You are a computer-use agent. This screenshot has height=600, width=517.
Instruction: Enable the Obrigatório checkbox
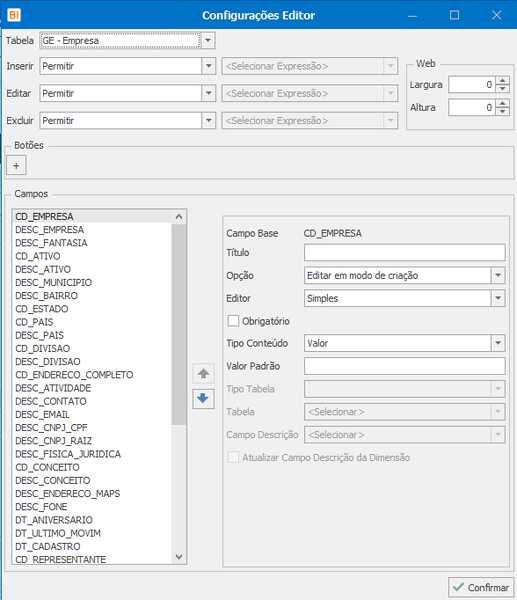point(233,321)
